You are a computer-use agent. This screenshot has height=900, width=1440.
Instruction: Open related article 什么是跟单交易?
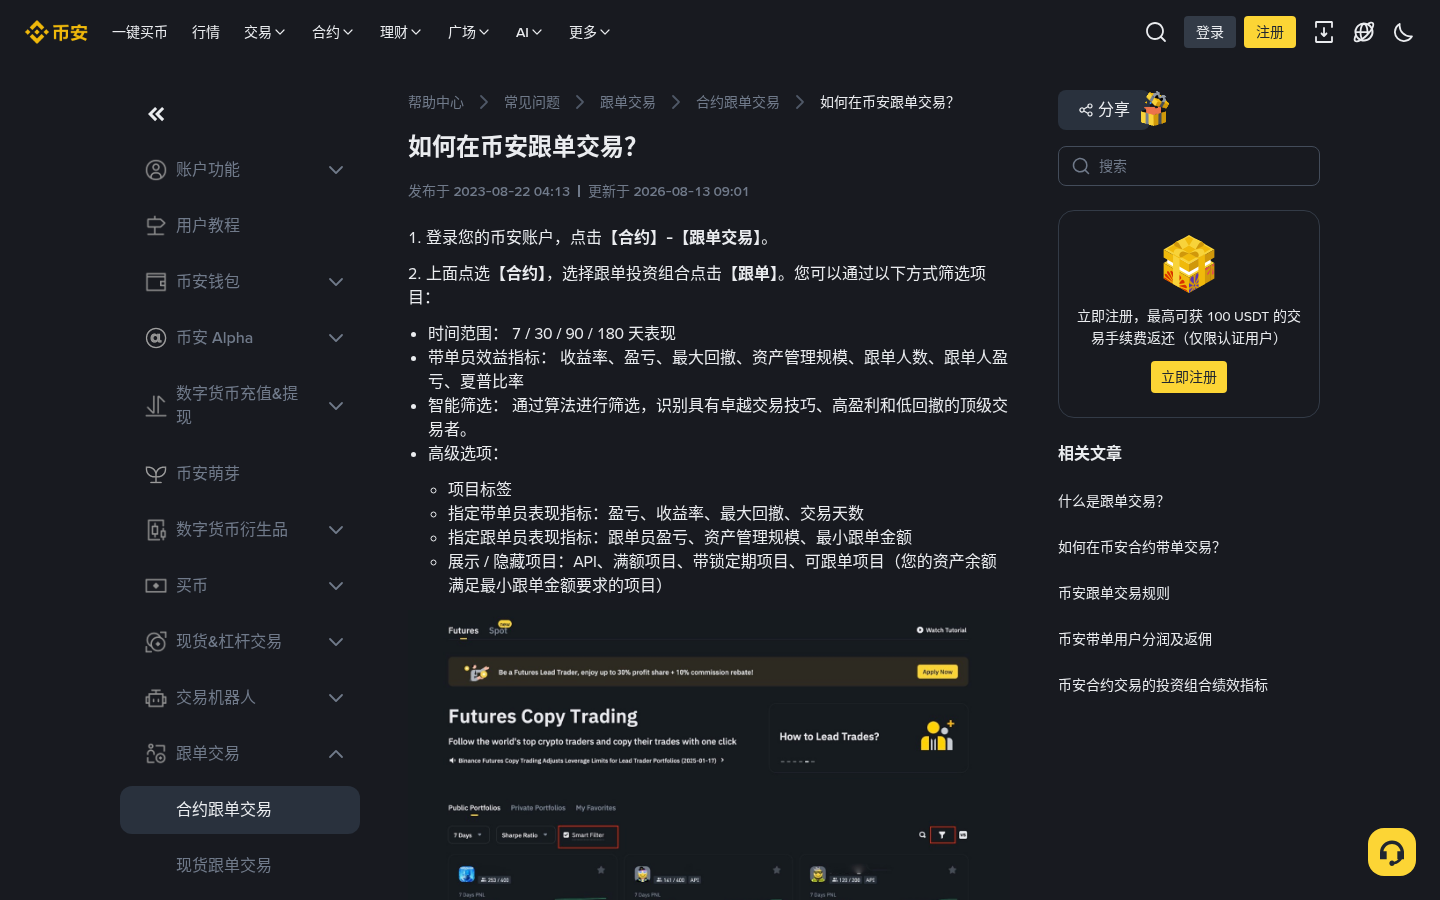pyautogui.click(x=1111, y=501)
